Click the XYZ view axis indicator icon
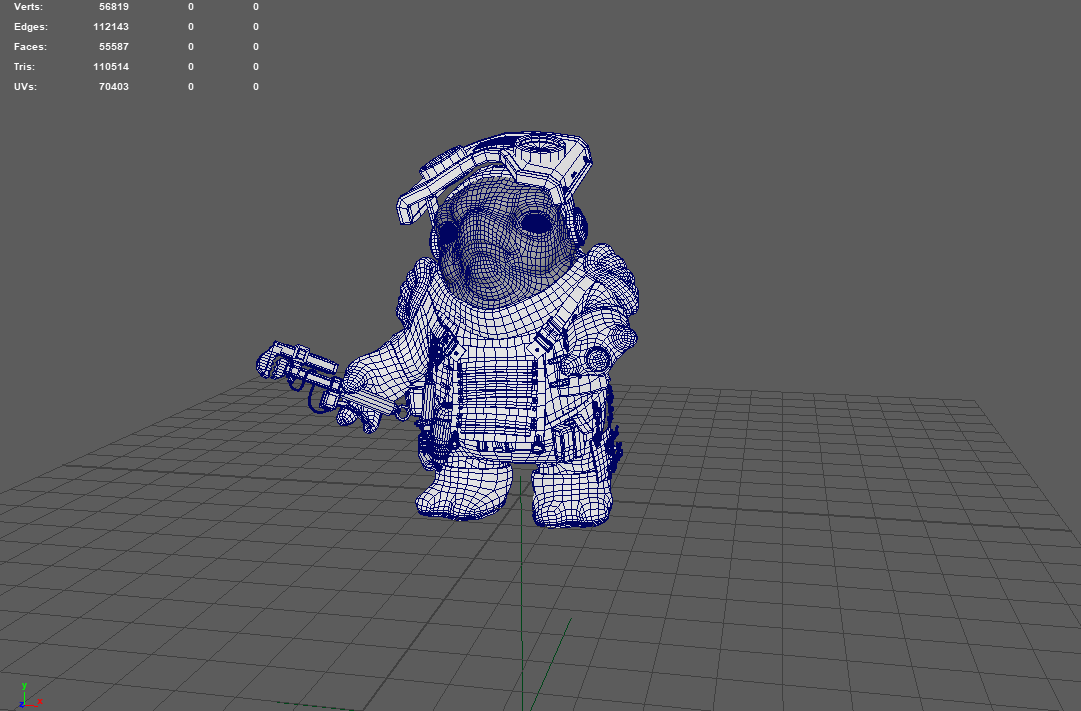 click(x=29, y=696)
